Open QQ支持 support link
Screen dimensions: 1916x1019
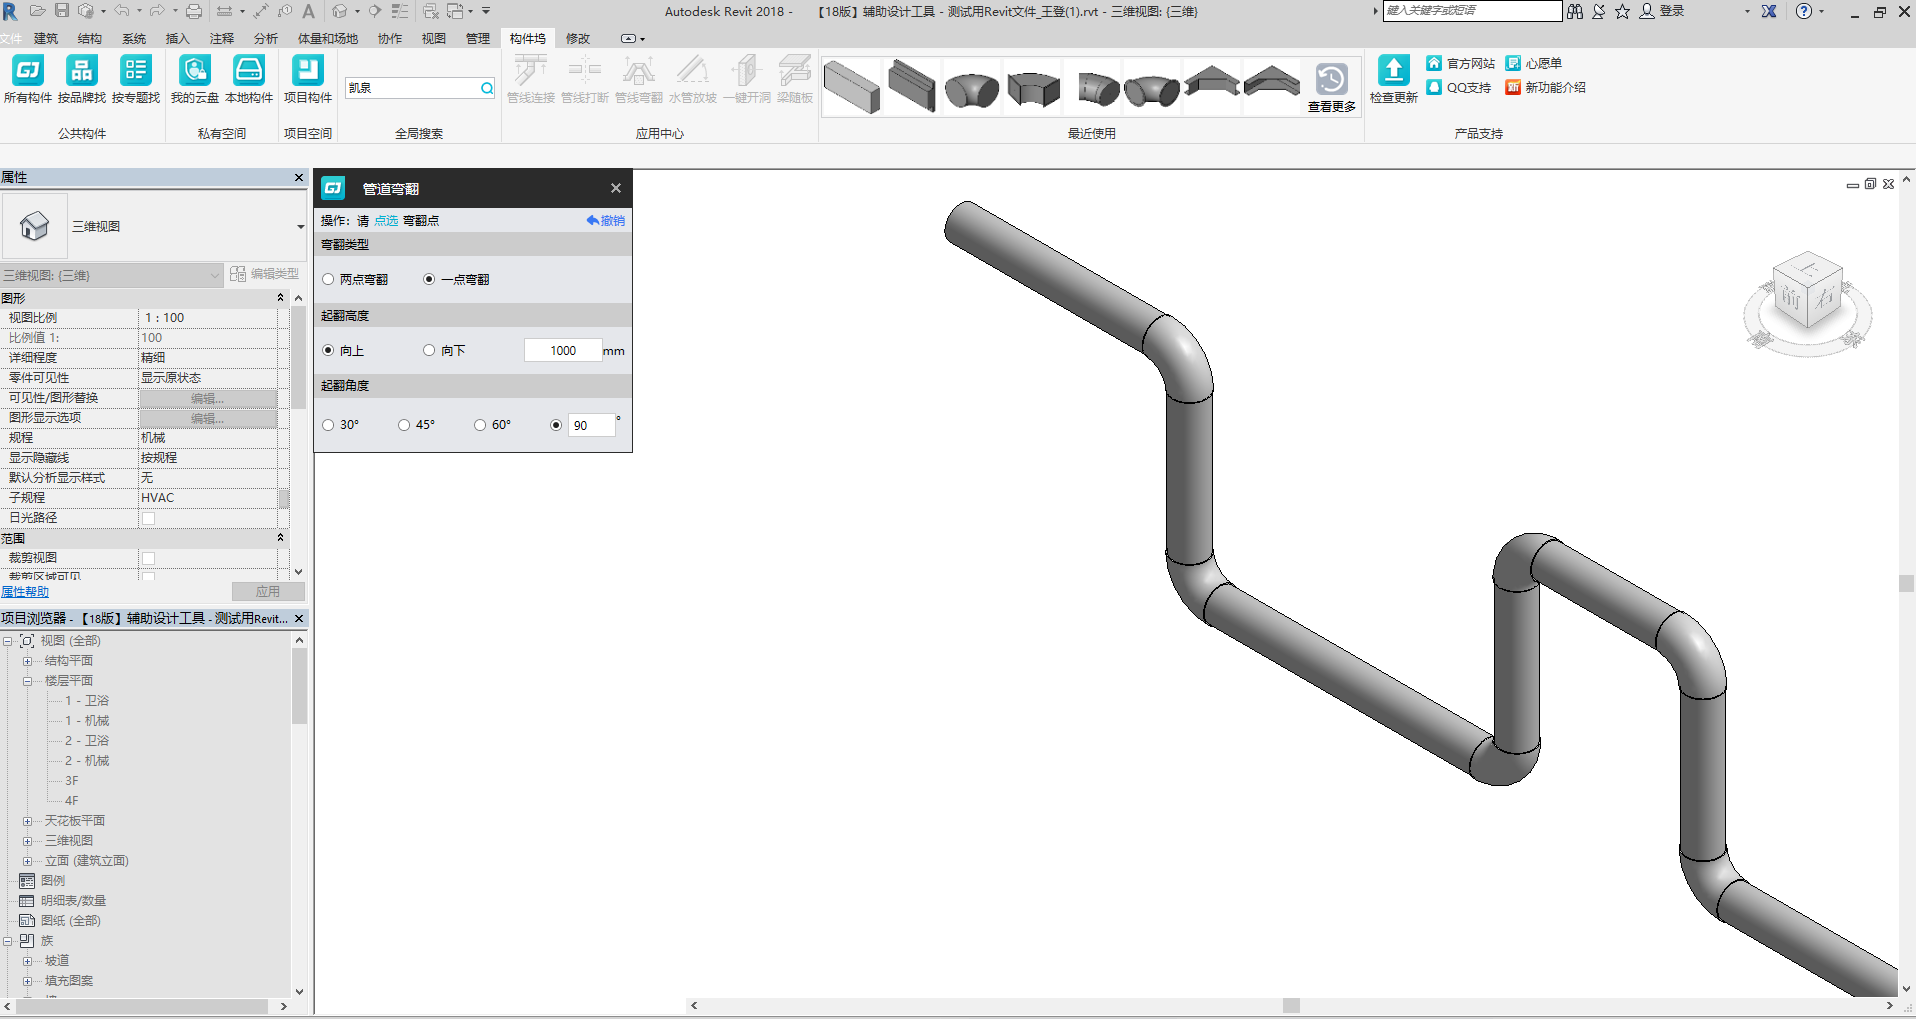coord(1459,87)
